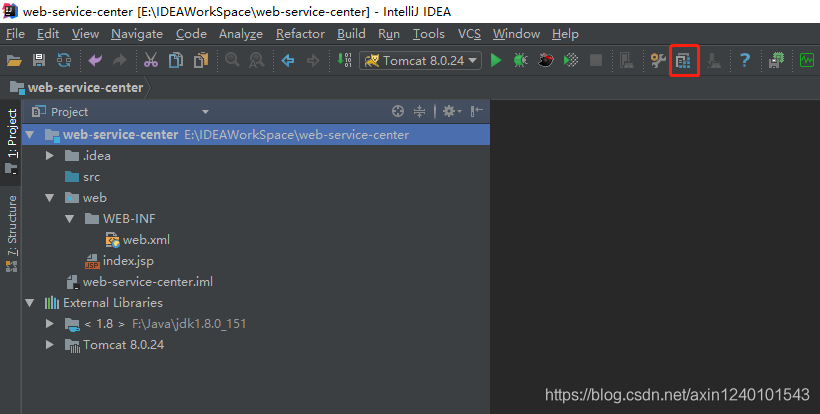Open Project panel gear settings
Viewport: 820px width, 414px height.
(x=451, y=111)
